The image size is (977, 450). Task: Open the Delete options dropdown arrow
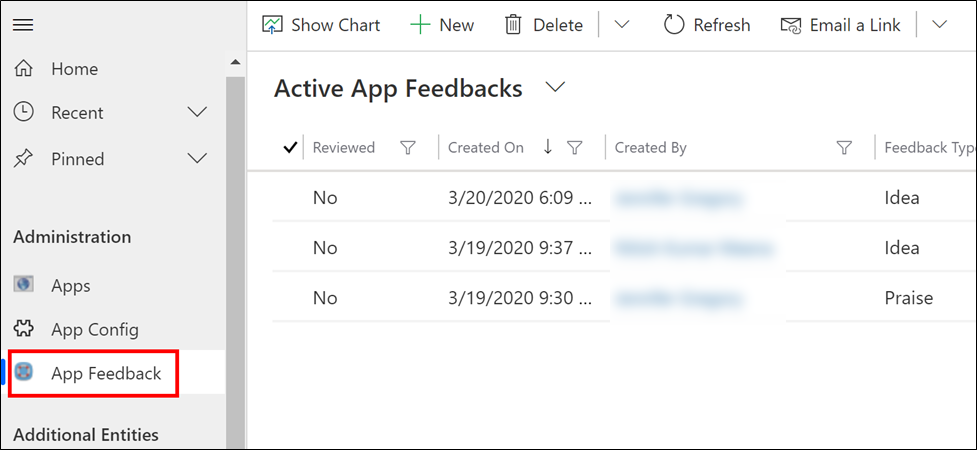click(x=622, y=25)
